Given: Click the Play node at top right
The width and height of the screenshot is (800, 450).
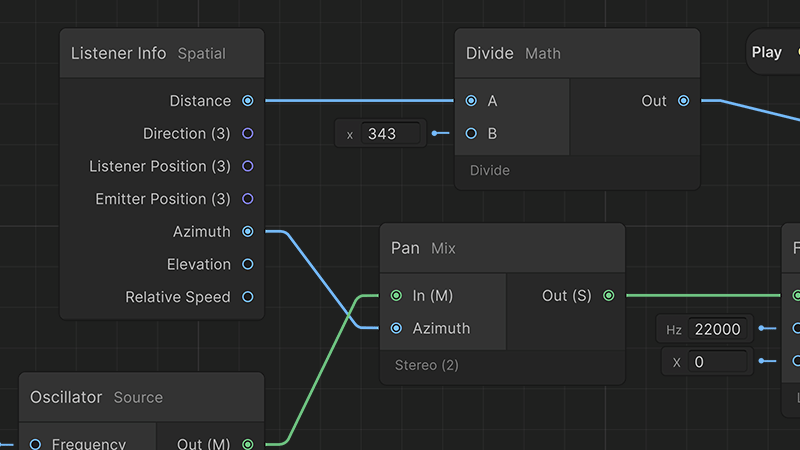Looking at the screenshot, I should [x=772, y=52].
